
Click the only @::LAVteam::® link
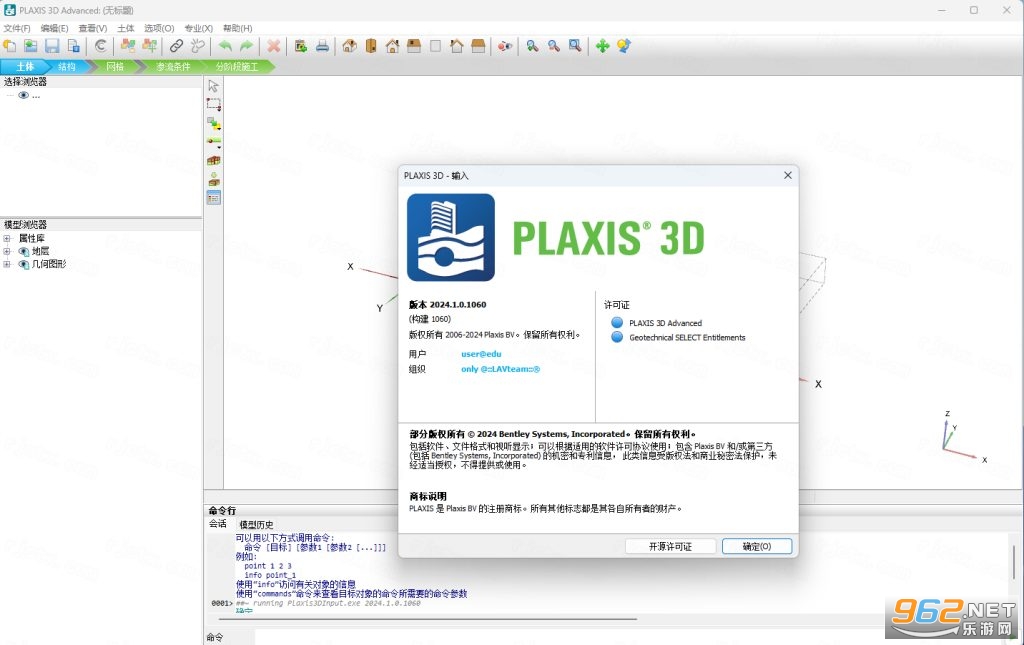(500, 369)
